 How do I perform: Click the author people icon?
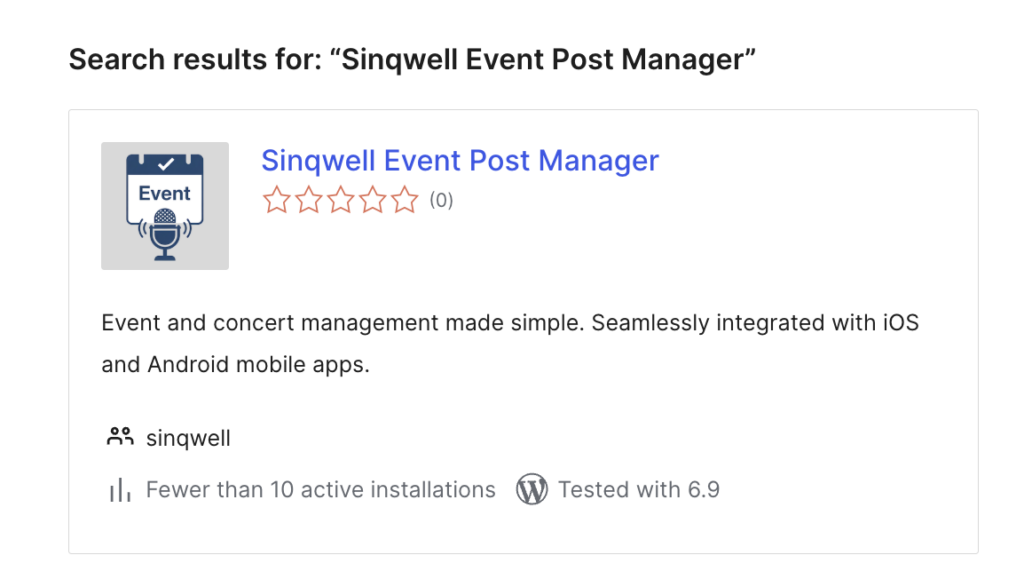(x=119, y=437)
